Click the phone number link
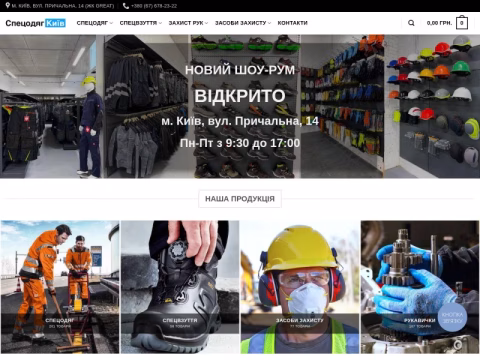 coord(154,6)
